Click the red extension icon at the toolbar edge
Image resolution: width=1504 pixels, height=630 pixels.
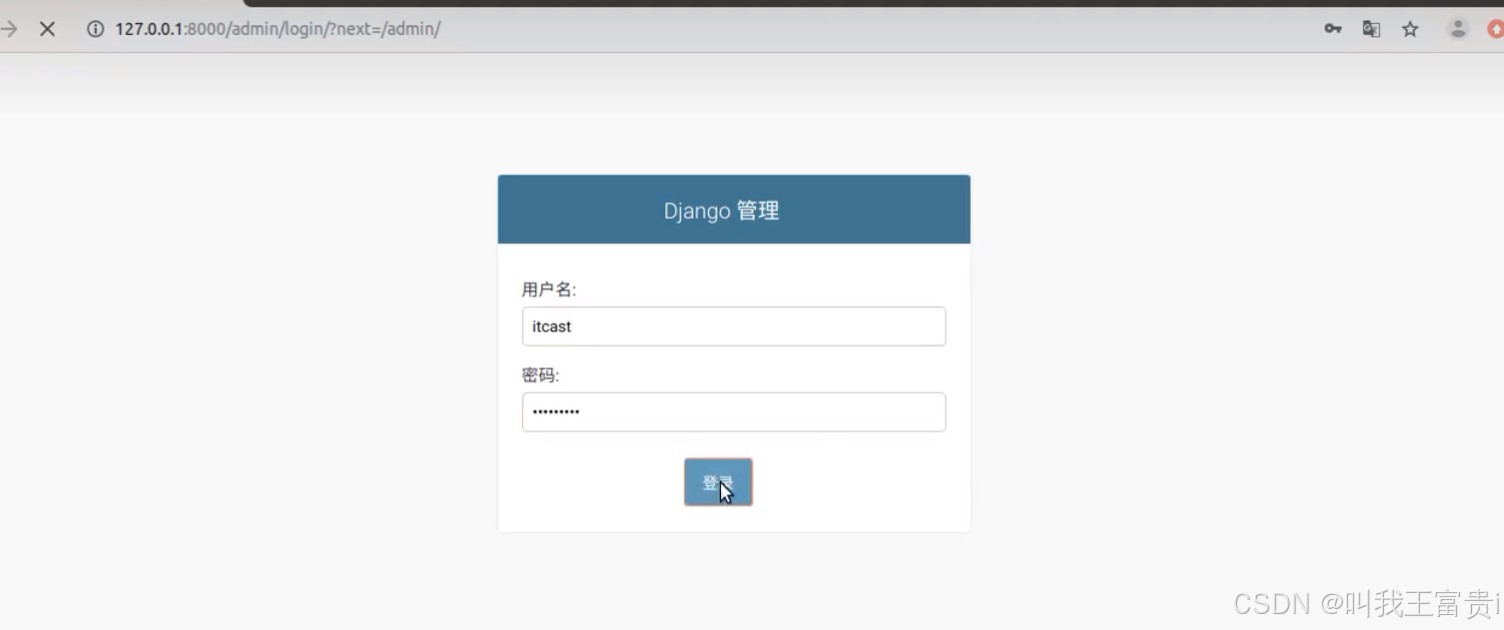coord(1496,29)
